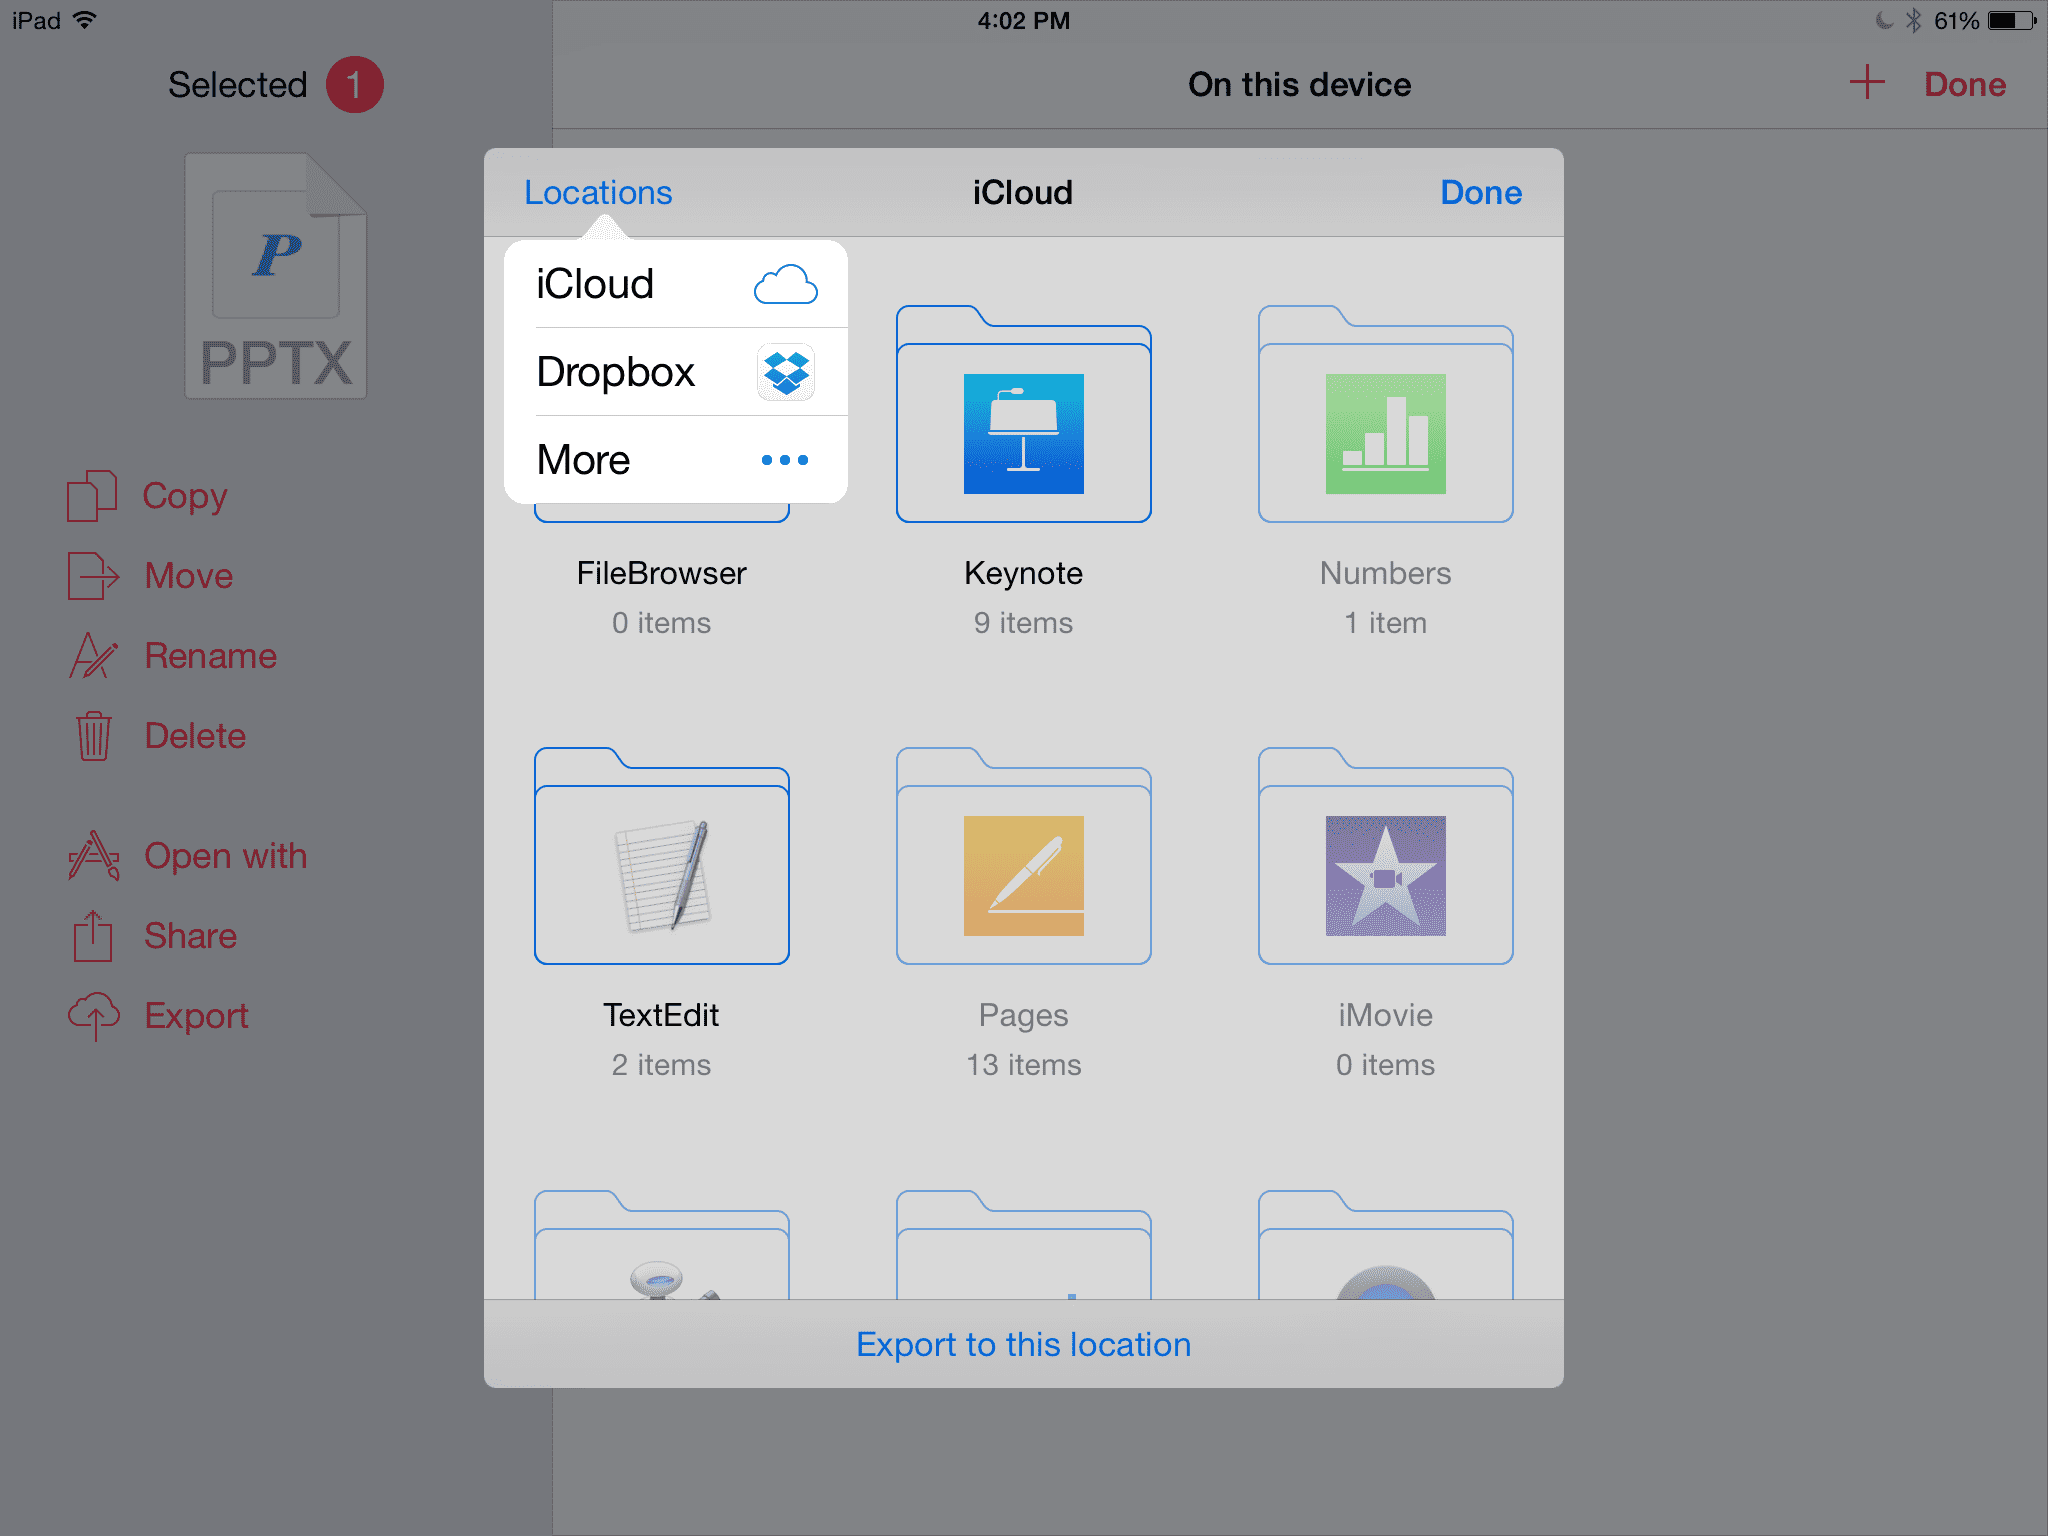
Task: Open More locations option
Action: click(676, 460)
